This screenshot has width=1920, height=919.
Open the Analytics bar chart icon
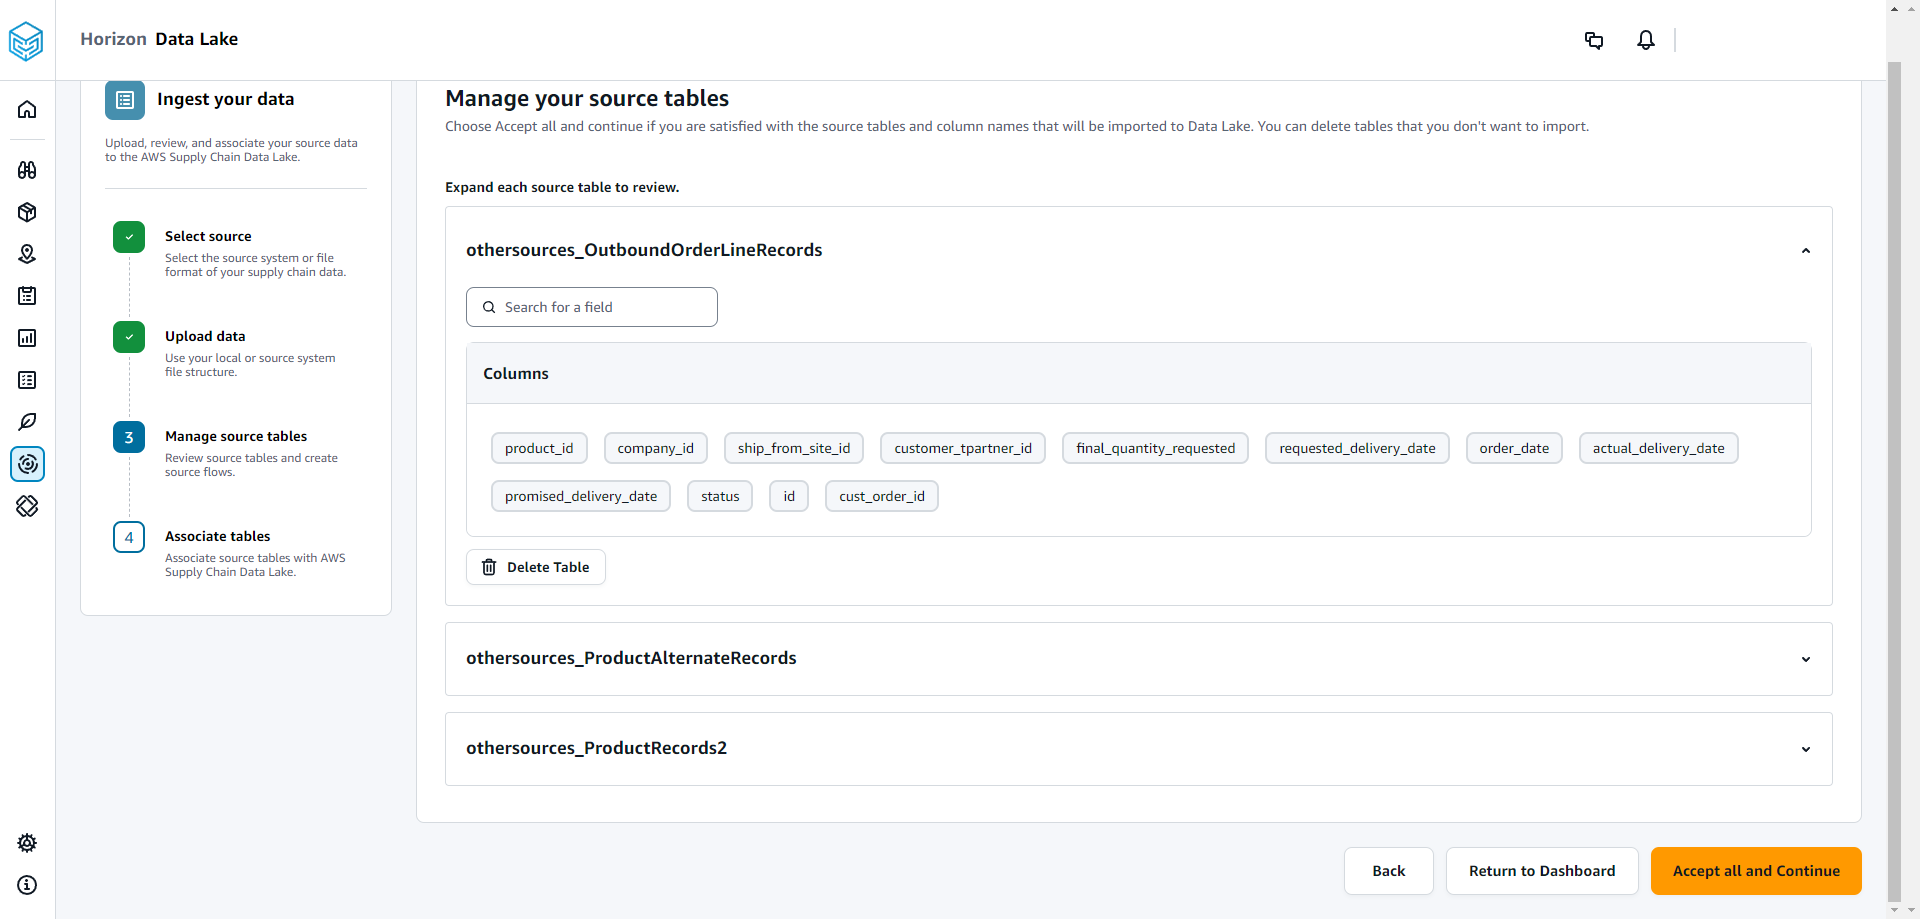pos(27,337)
